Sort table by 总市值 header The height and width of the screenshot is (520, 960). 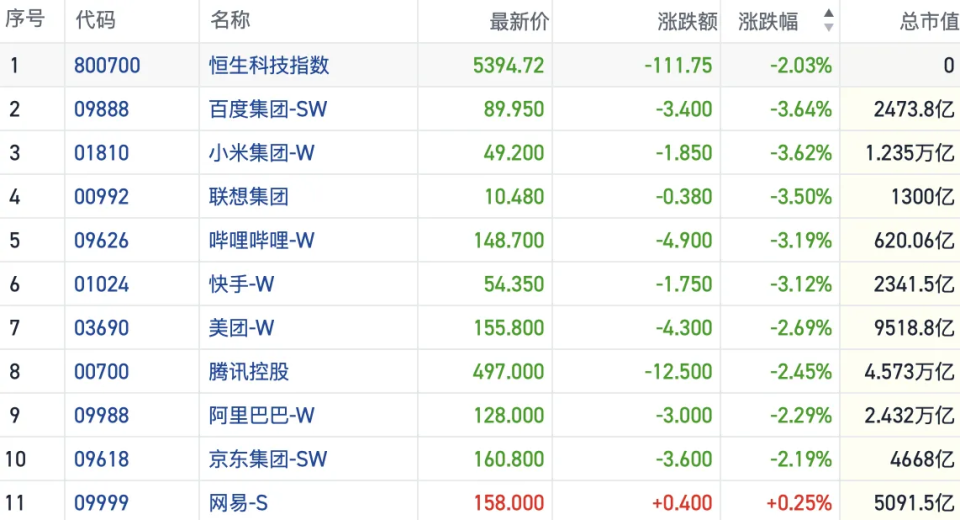pos(929,21)
